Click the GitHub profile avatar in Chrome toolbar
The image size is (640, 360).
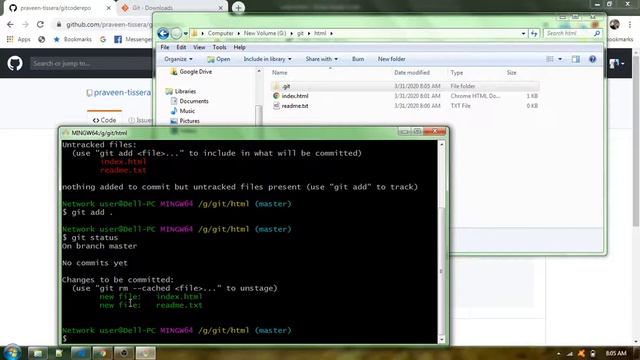pos(614,24)
